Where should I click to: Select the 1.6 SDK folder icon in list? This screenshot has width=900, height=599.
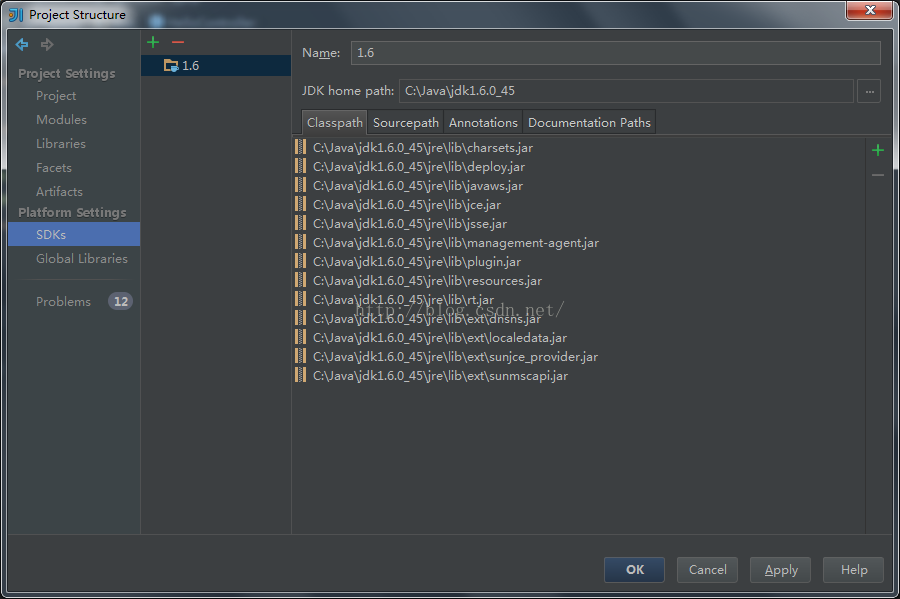[x=171, y=66]
